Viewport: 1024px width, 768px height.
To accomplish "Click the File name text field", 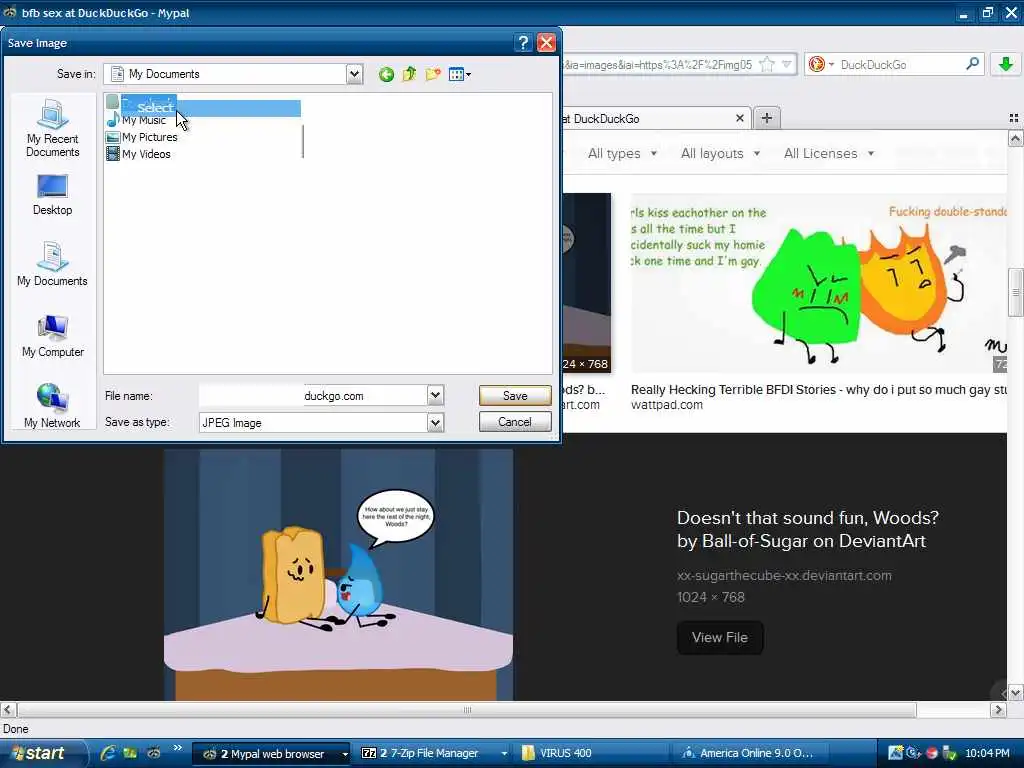I will 313,395.
